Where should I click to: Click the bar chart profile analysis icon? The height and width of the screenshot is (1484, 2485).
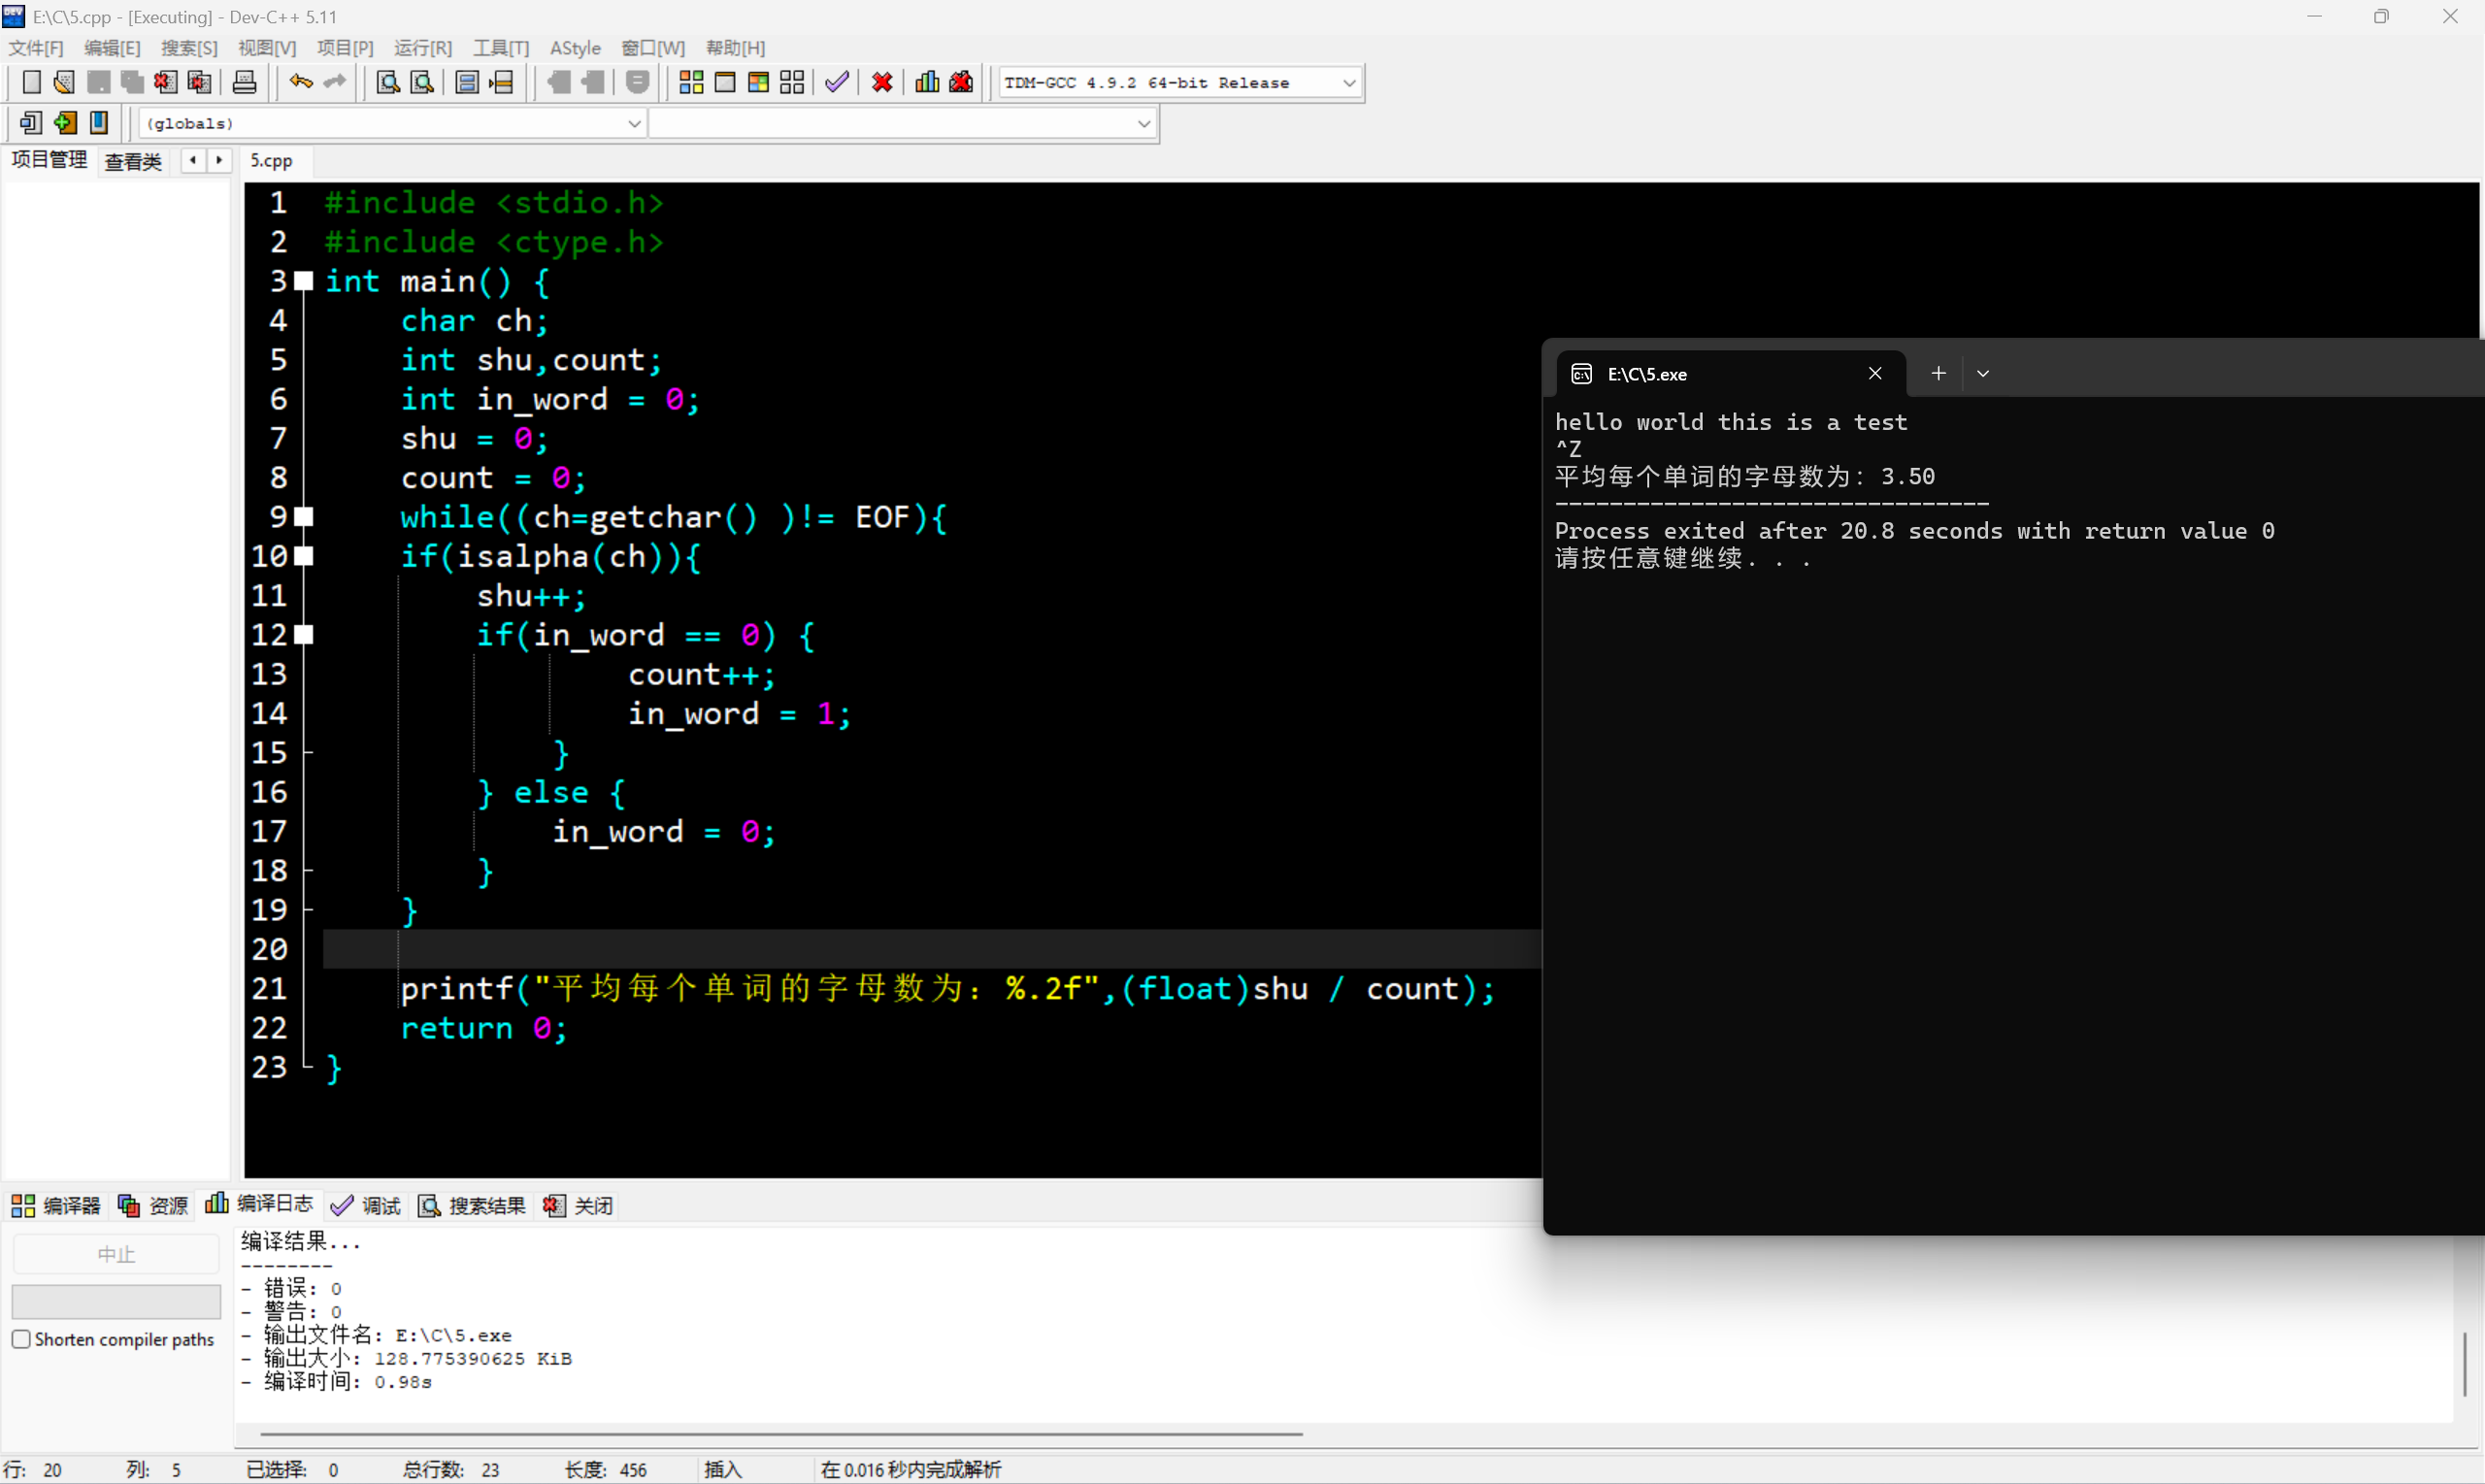tap(927, 82)
